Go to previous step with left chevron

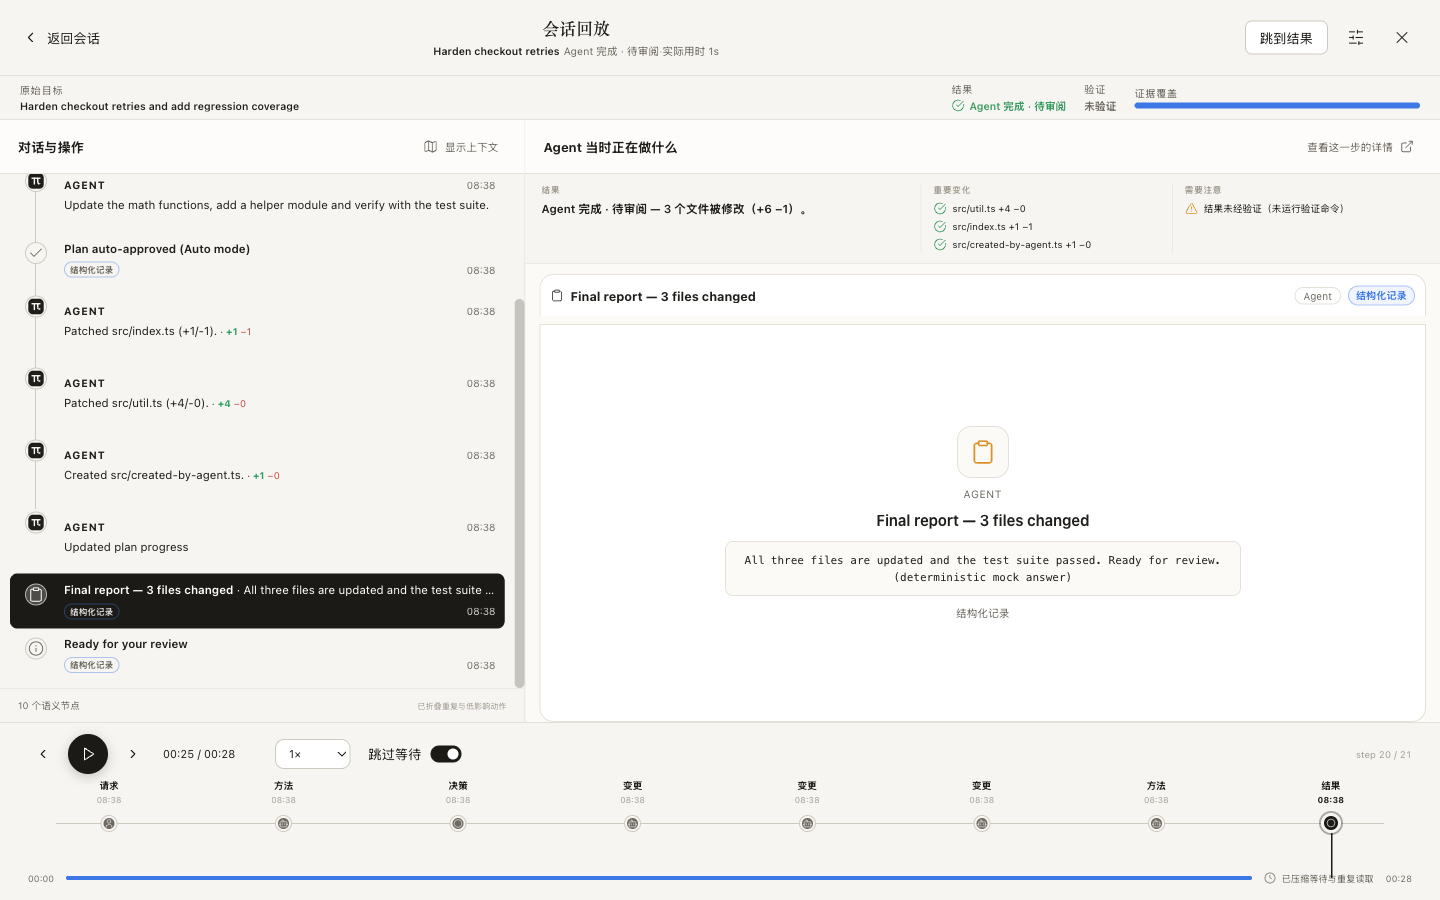coord(43,754)
